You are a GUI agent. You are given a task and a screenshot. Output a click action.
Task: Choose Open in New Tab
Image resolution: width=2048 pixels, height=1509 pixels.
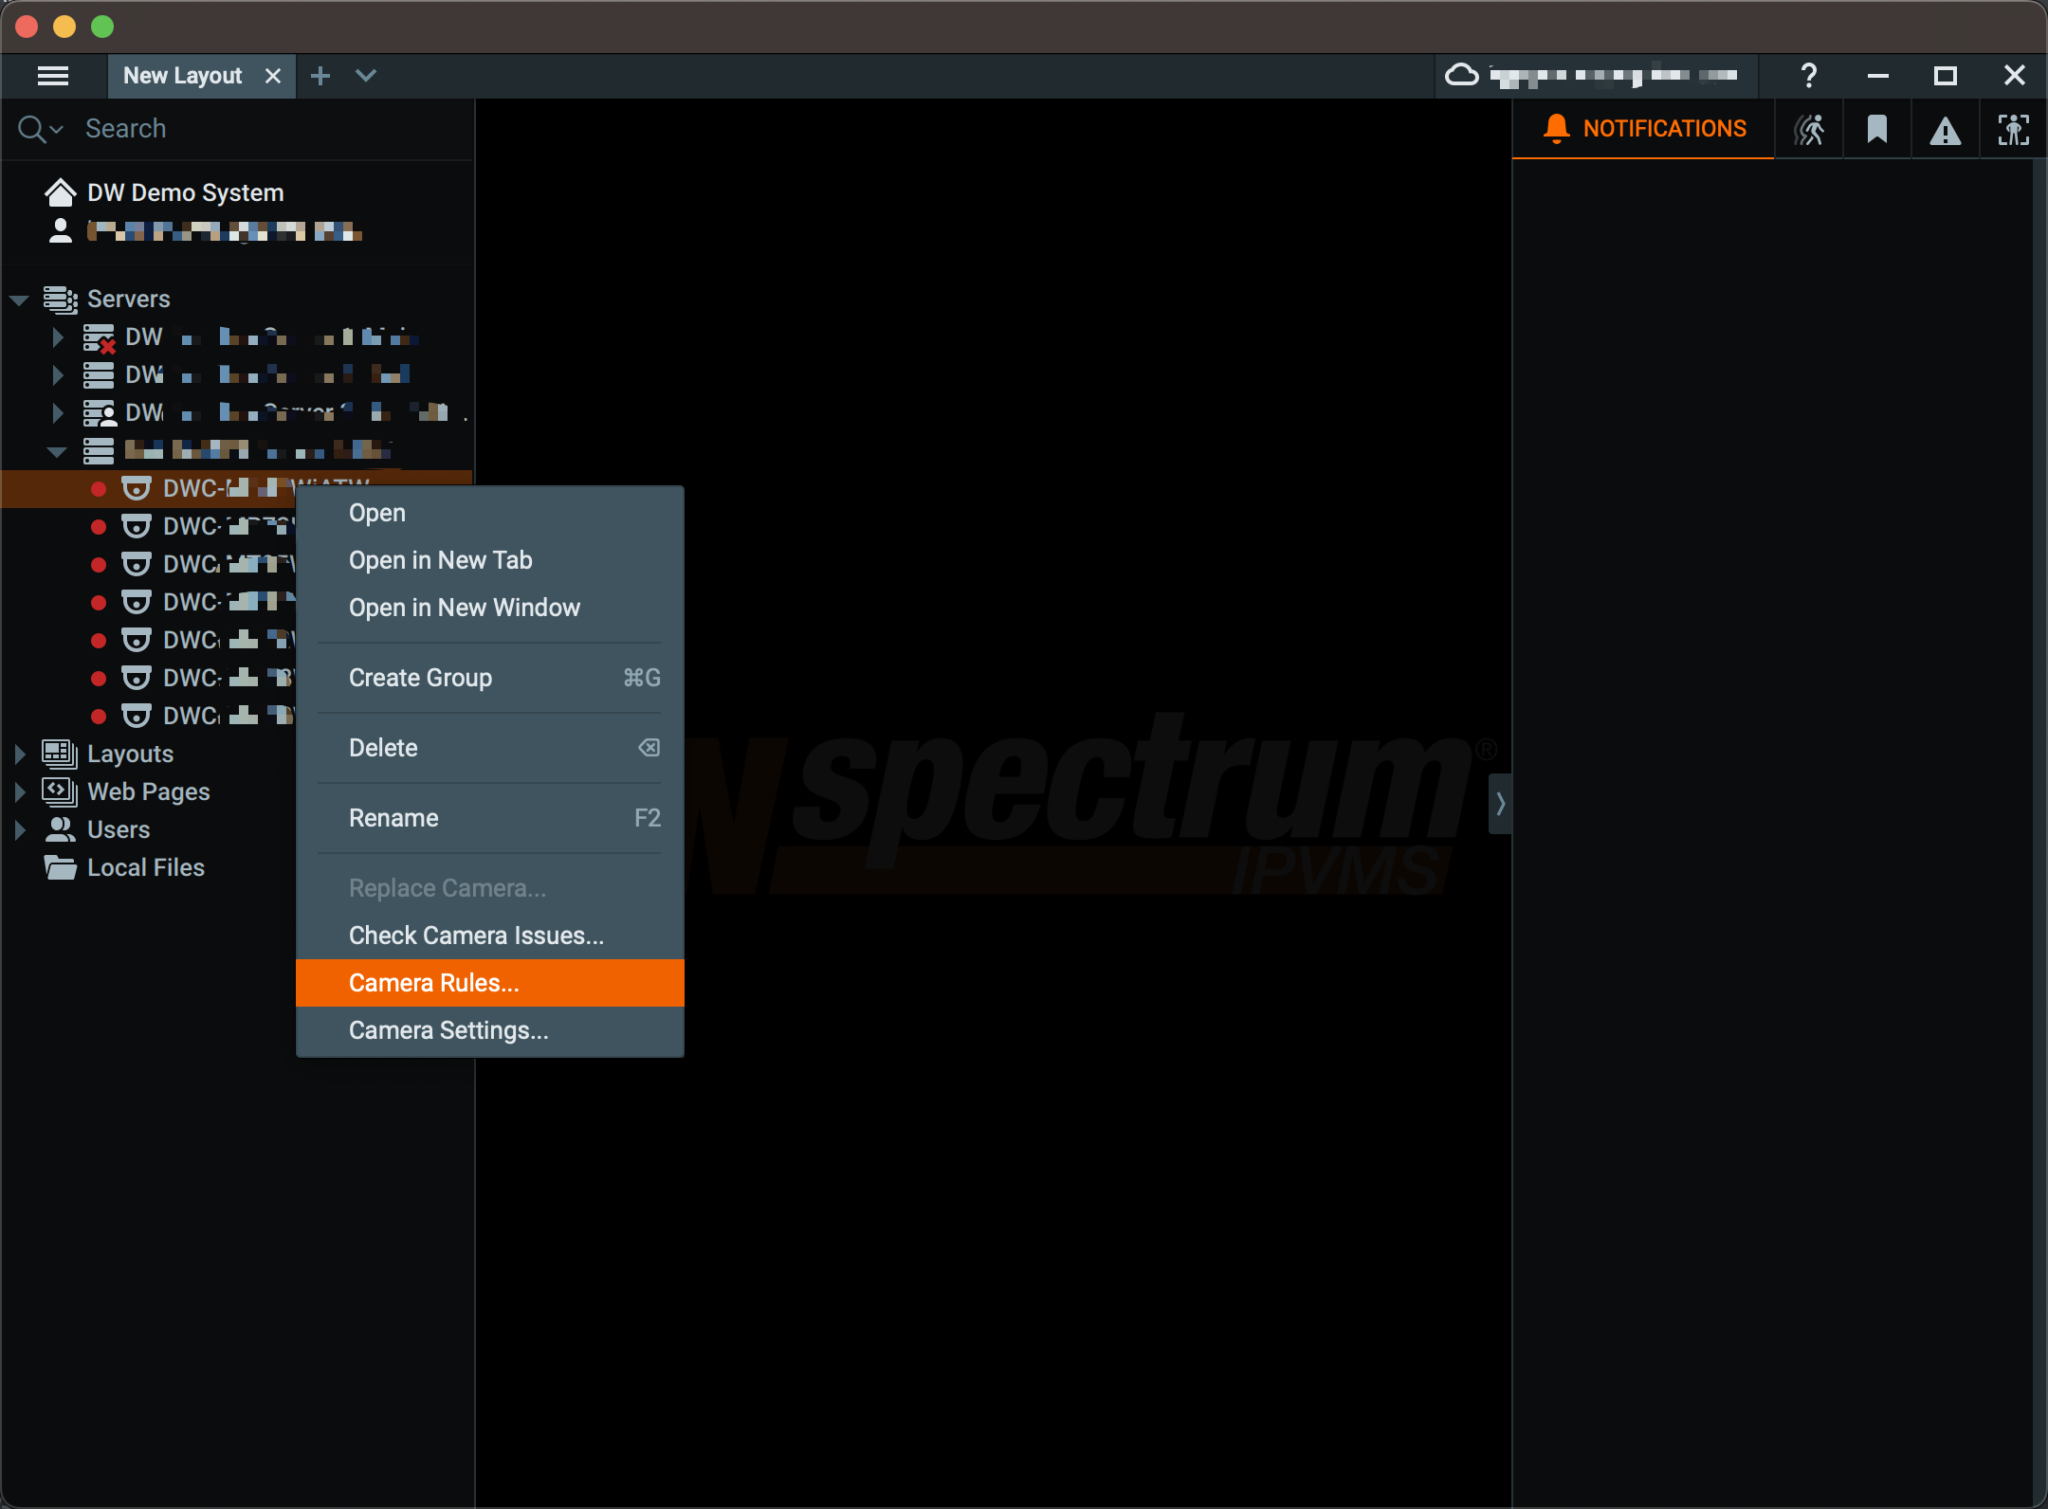490,560
